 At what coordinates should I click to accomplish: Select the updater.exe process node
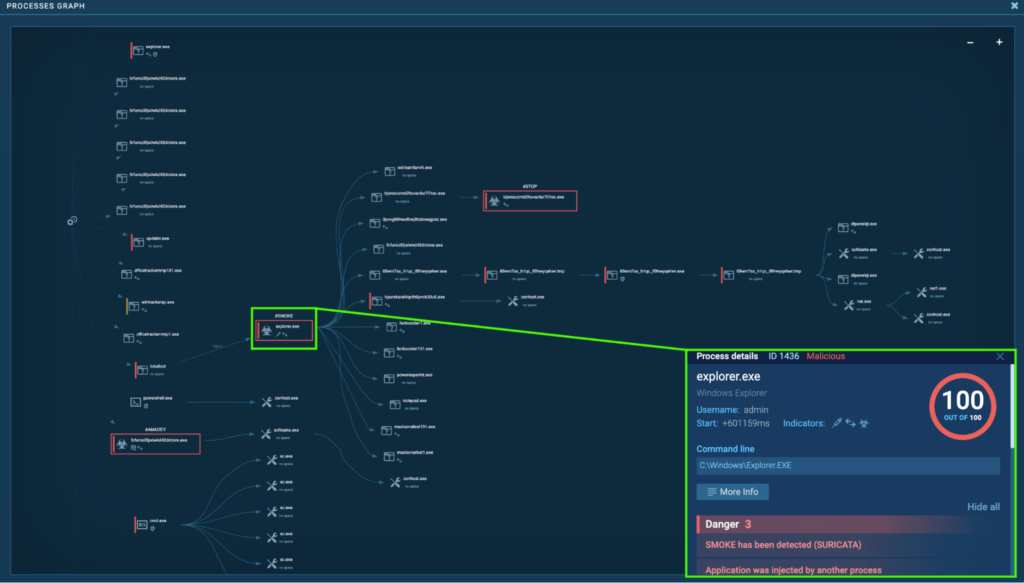coord(138,242)
